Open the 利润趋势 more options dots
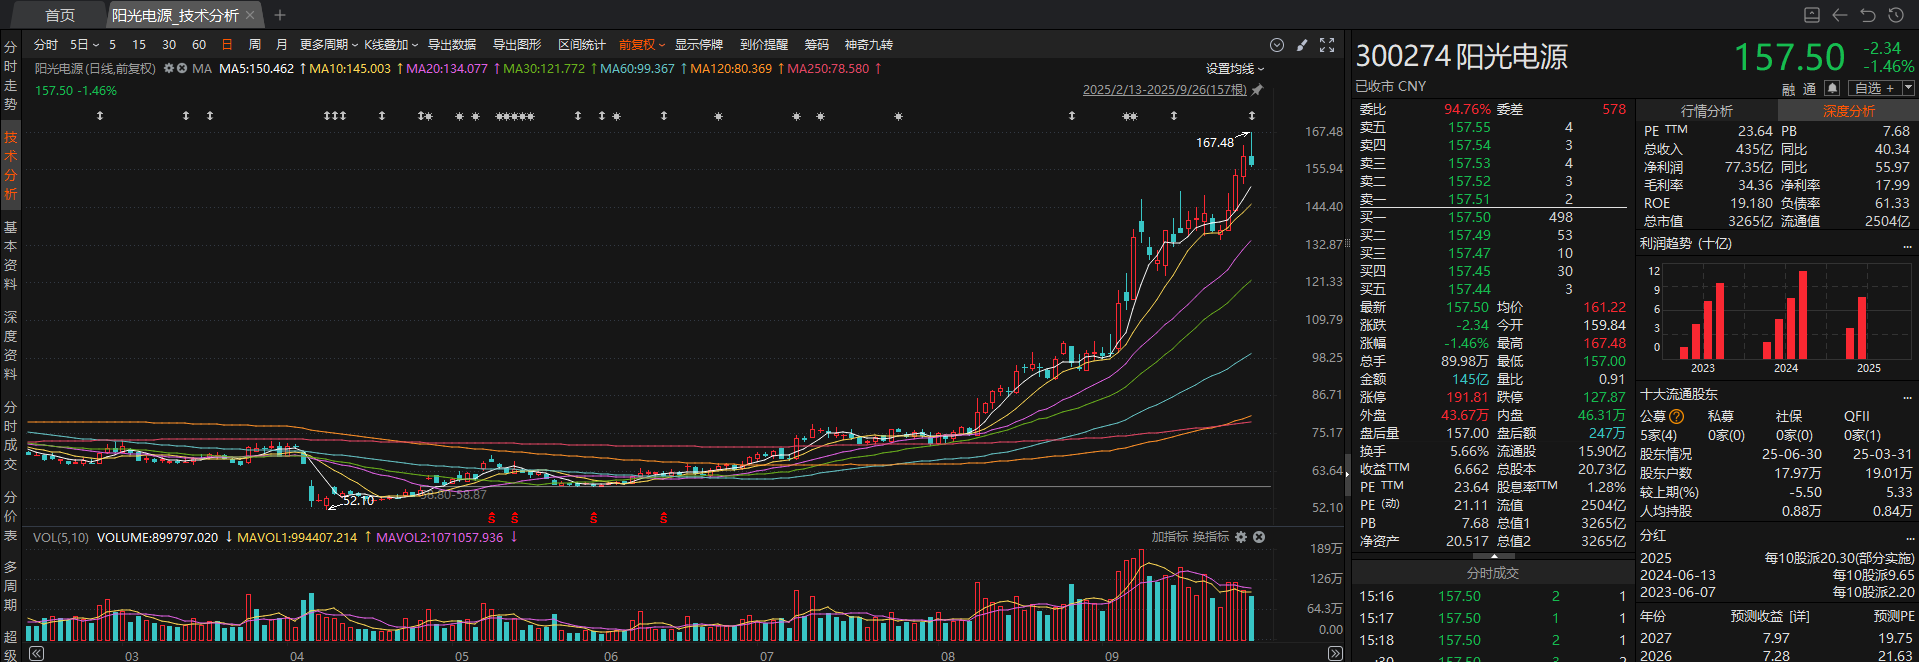Screen dimensions: 1919x662 click(1907, 245)
